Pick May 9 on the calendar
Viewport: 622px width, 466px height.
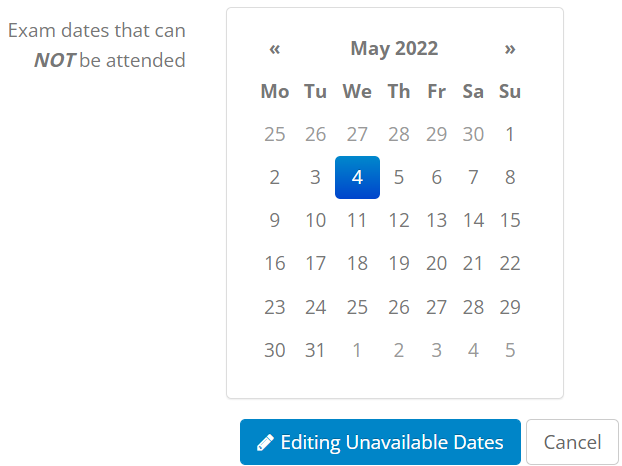click(x=275, y=221)
